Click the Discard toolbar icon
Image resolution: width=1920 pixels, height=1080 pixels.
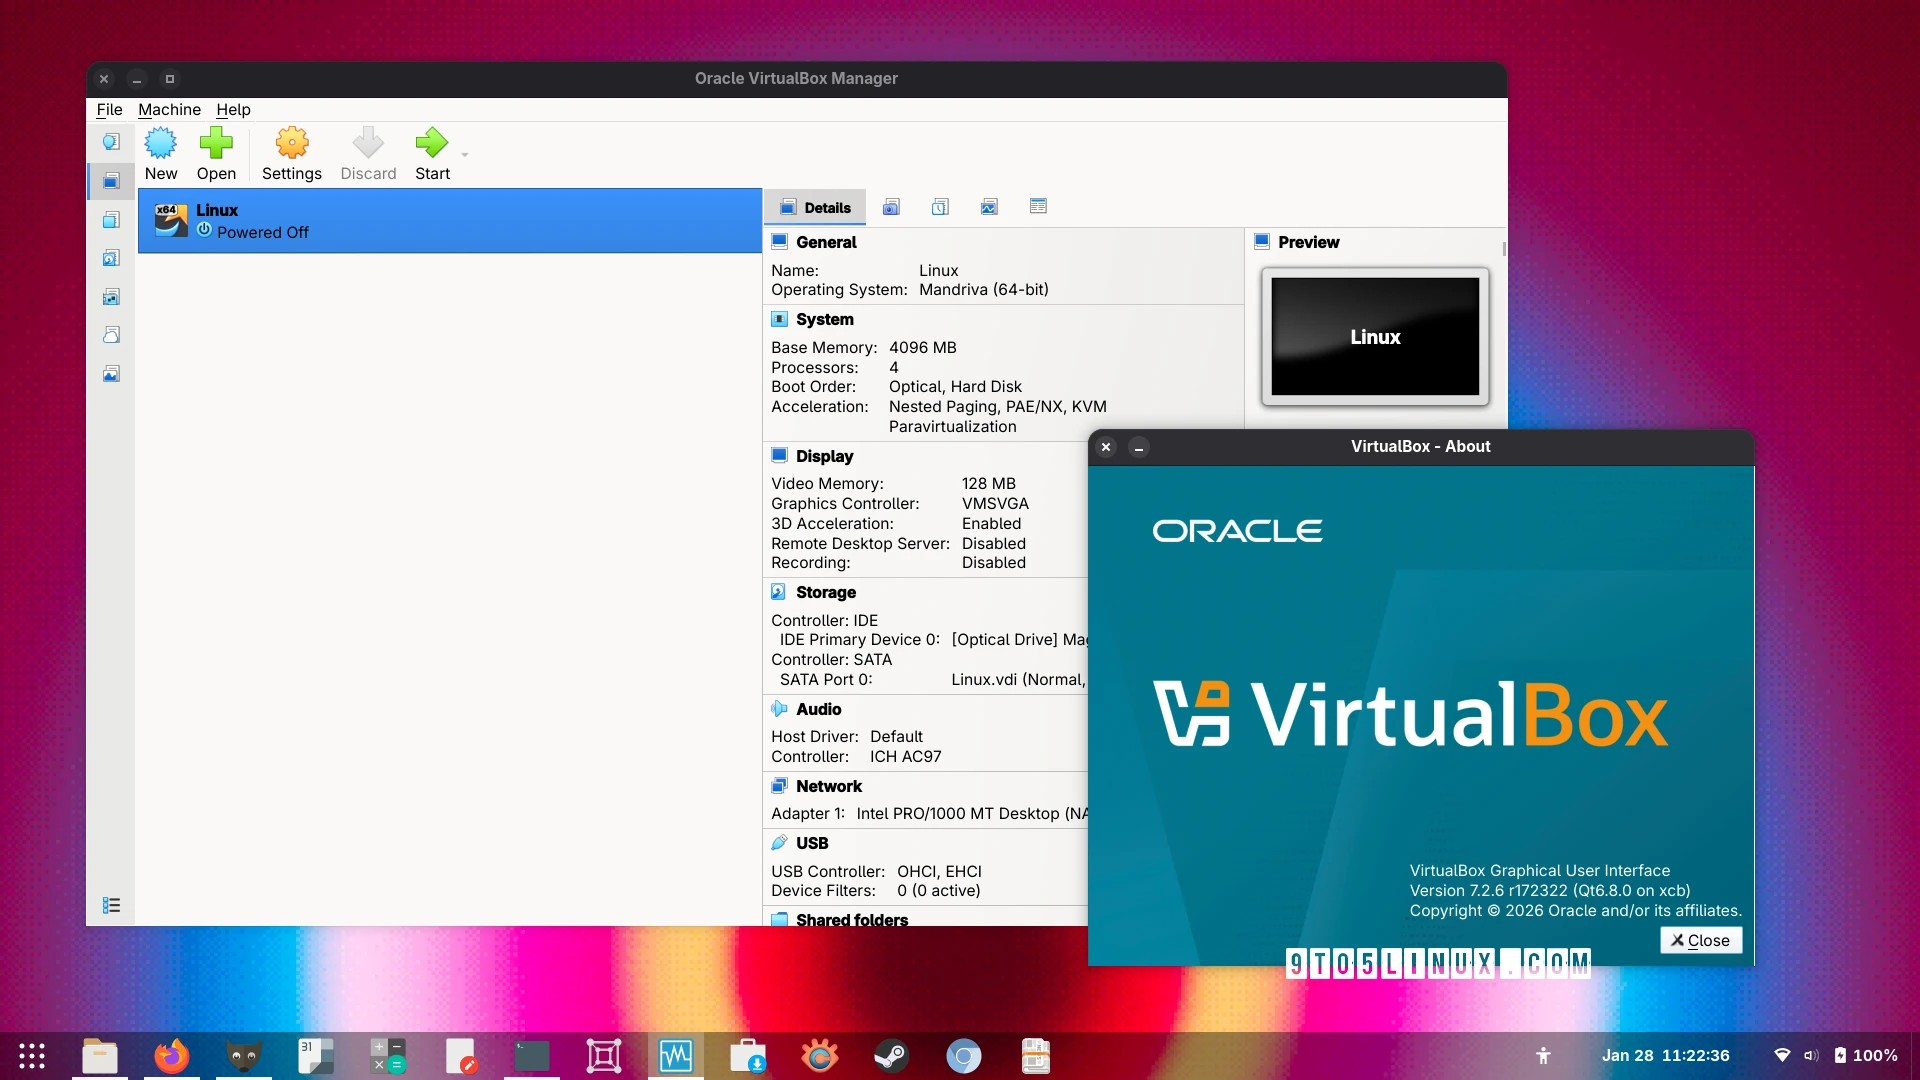(x=367, y=153)
